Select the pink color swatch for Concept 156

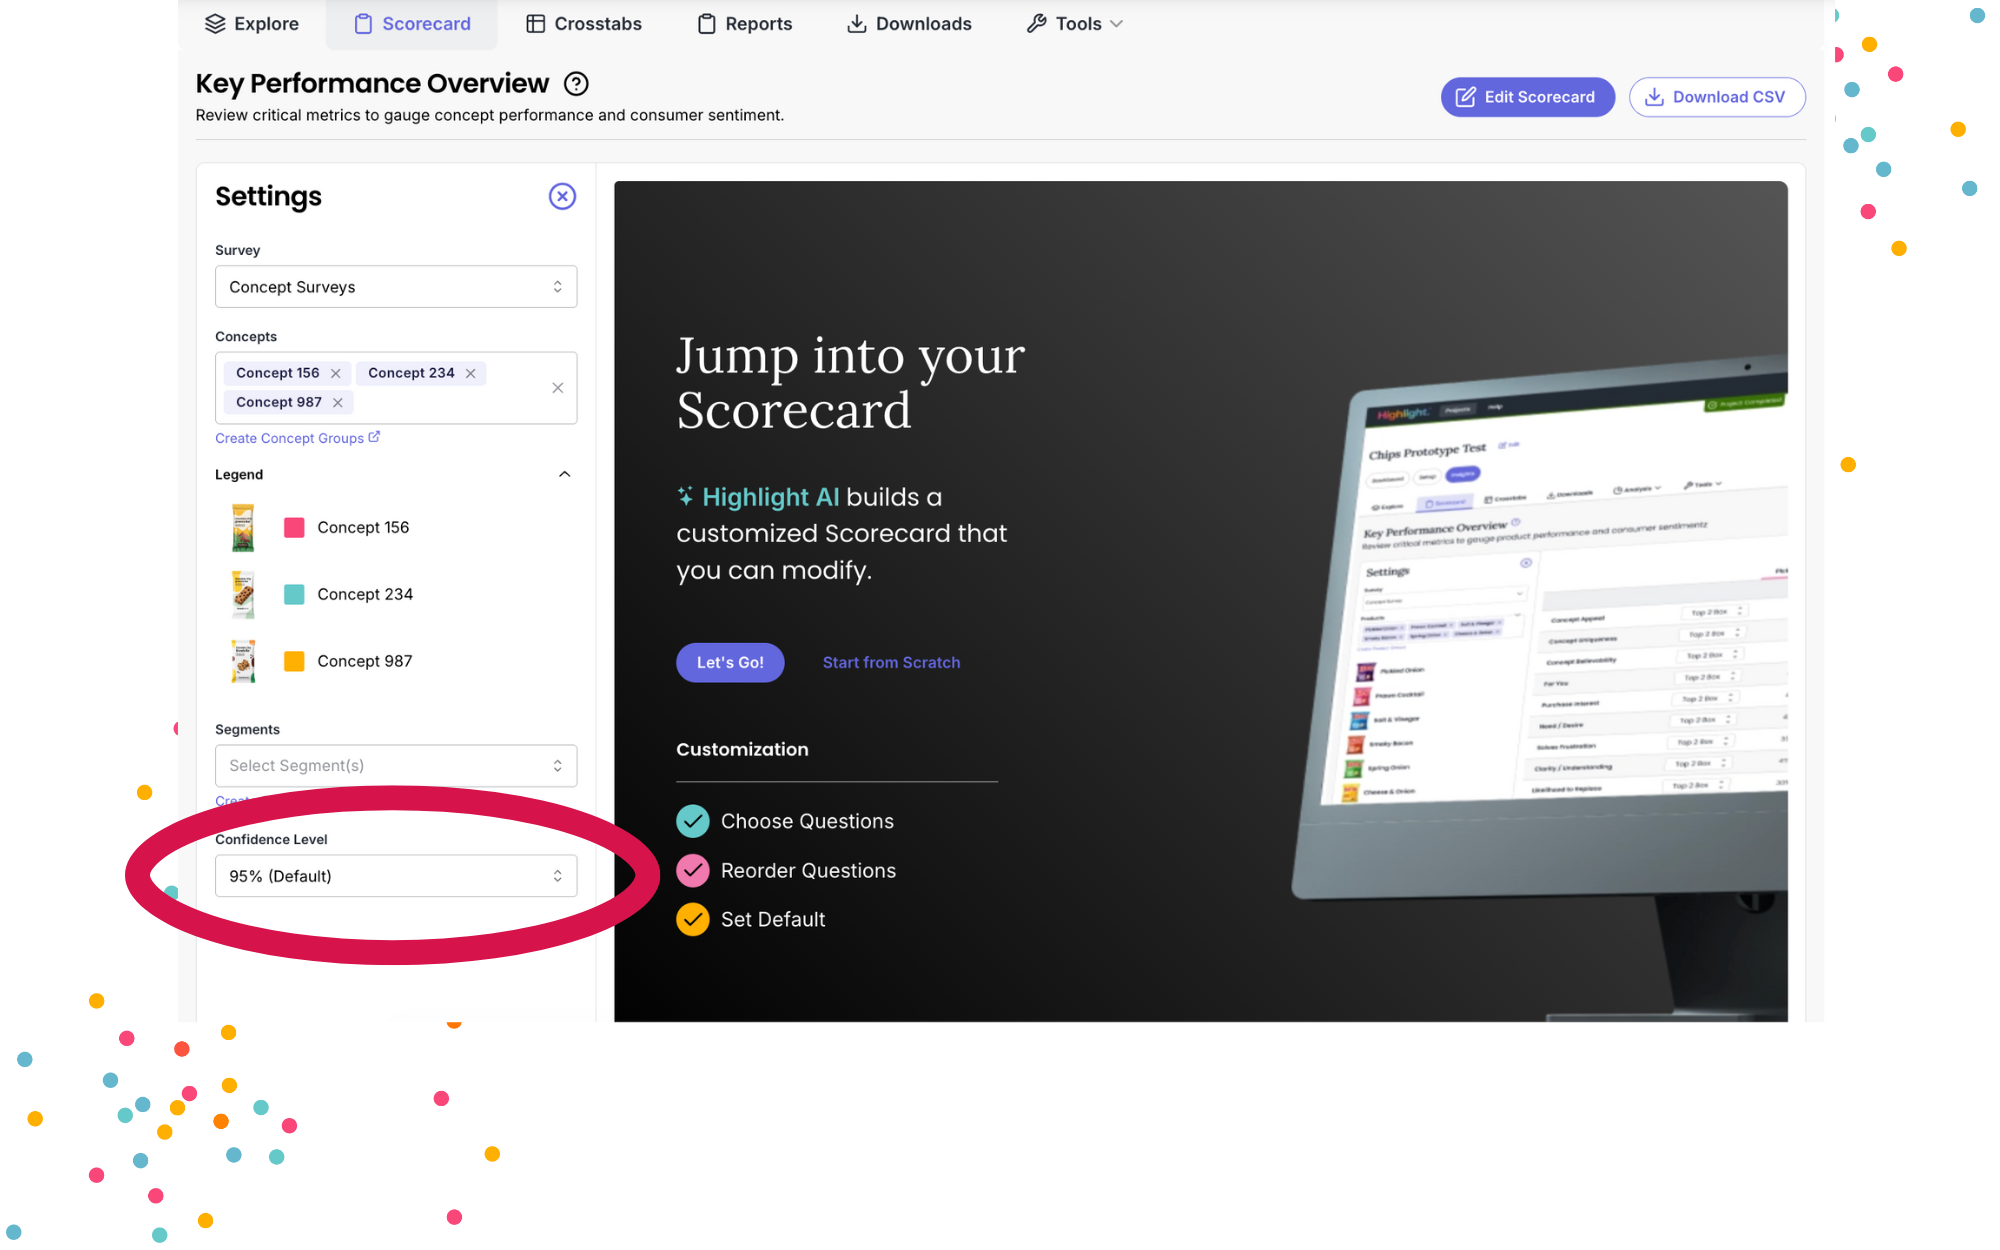coord(294,527)
